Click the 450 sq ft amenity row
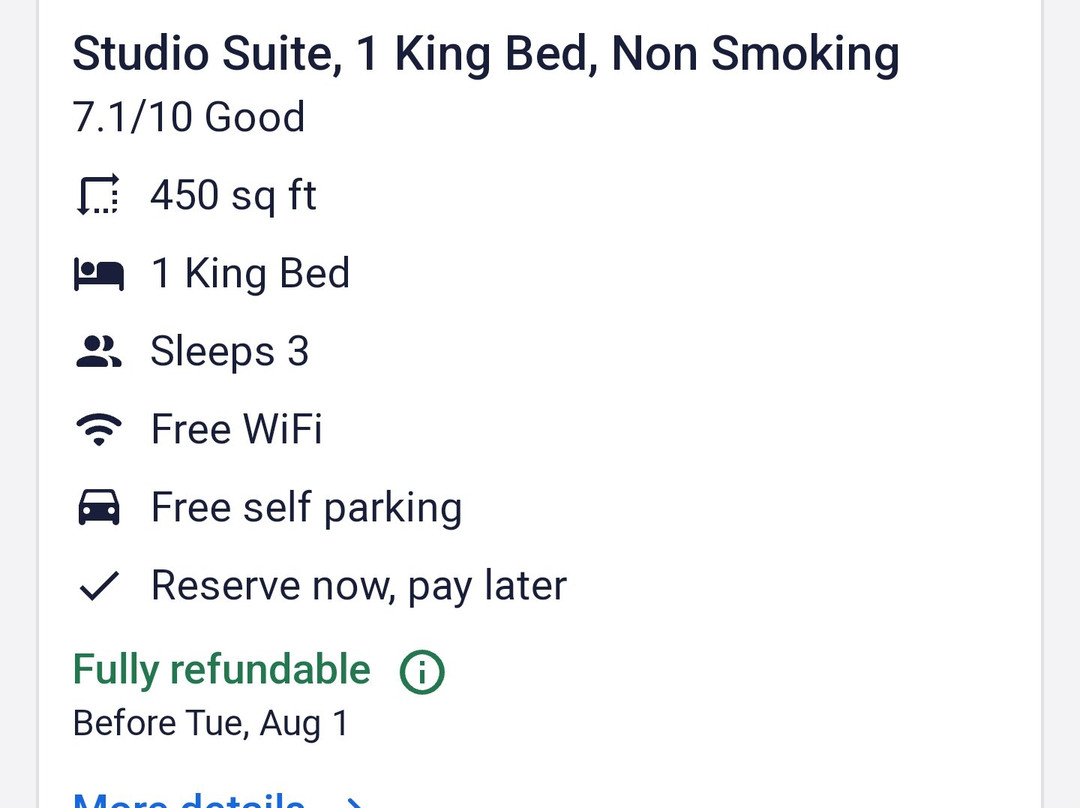1080x808 pixels. 233,195
